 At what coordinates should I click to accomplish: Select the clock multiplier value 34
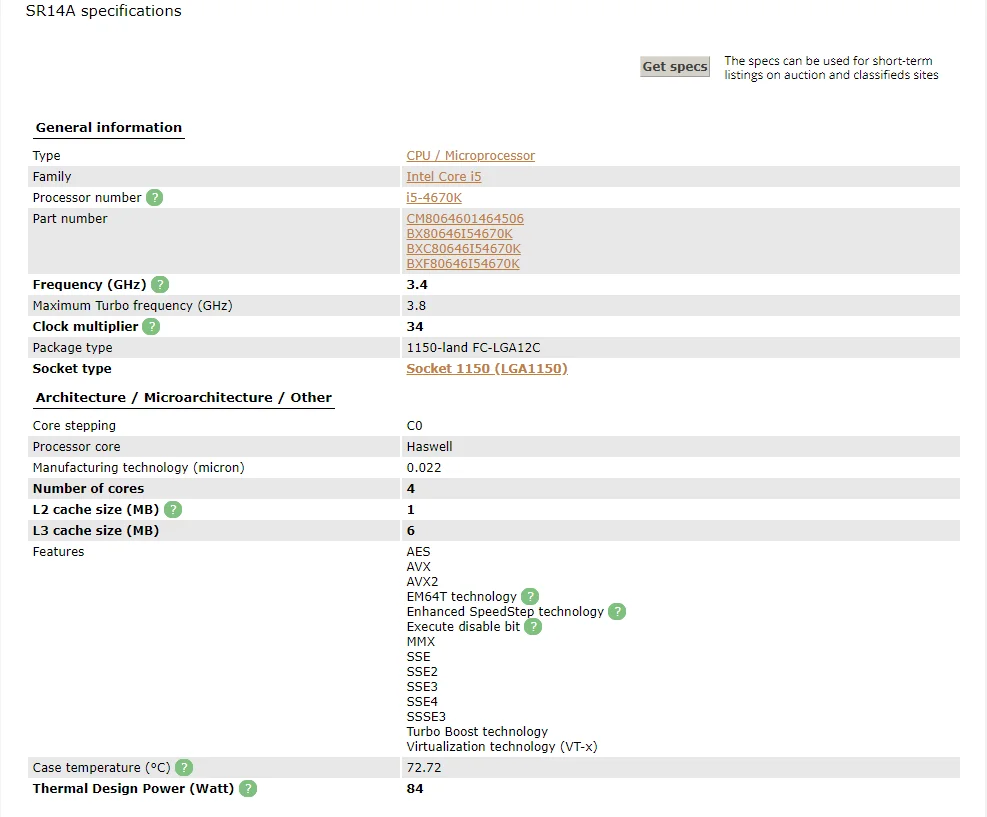(x=415, y=327)
